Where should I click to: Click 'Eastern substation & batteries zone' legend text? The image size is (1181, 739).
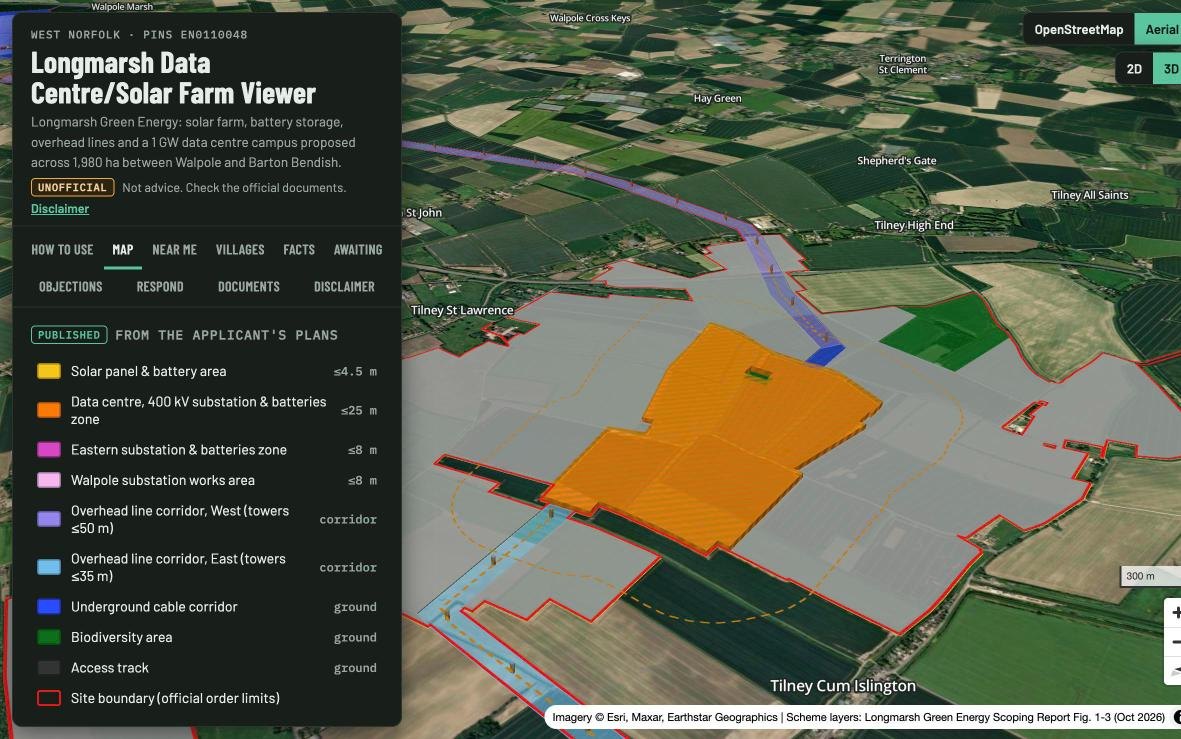[x=179, y=450]
